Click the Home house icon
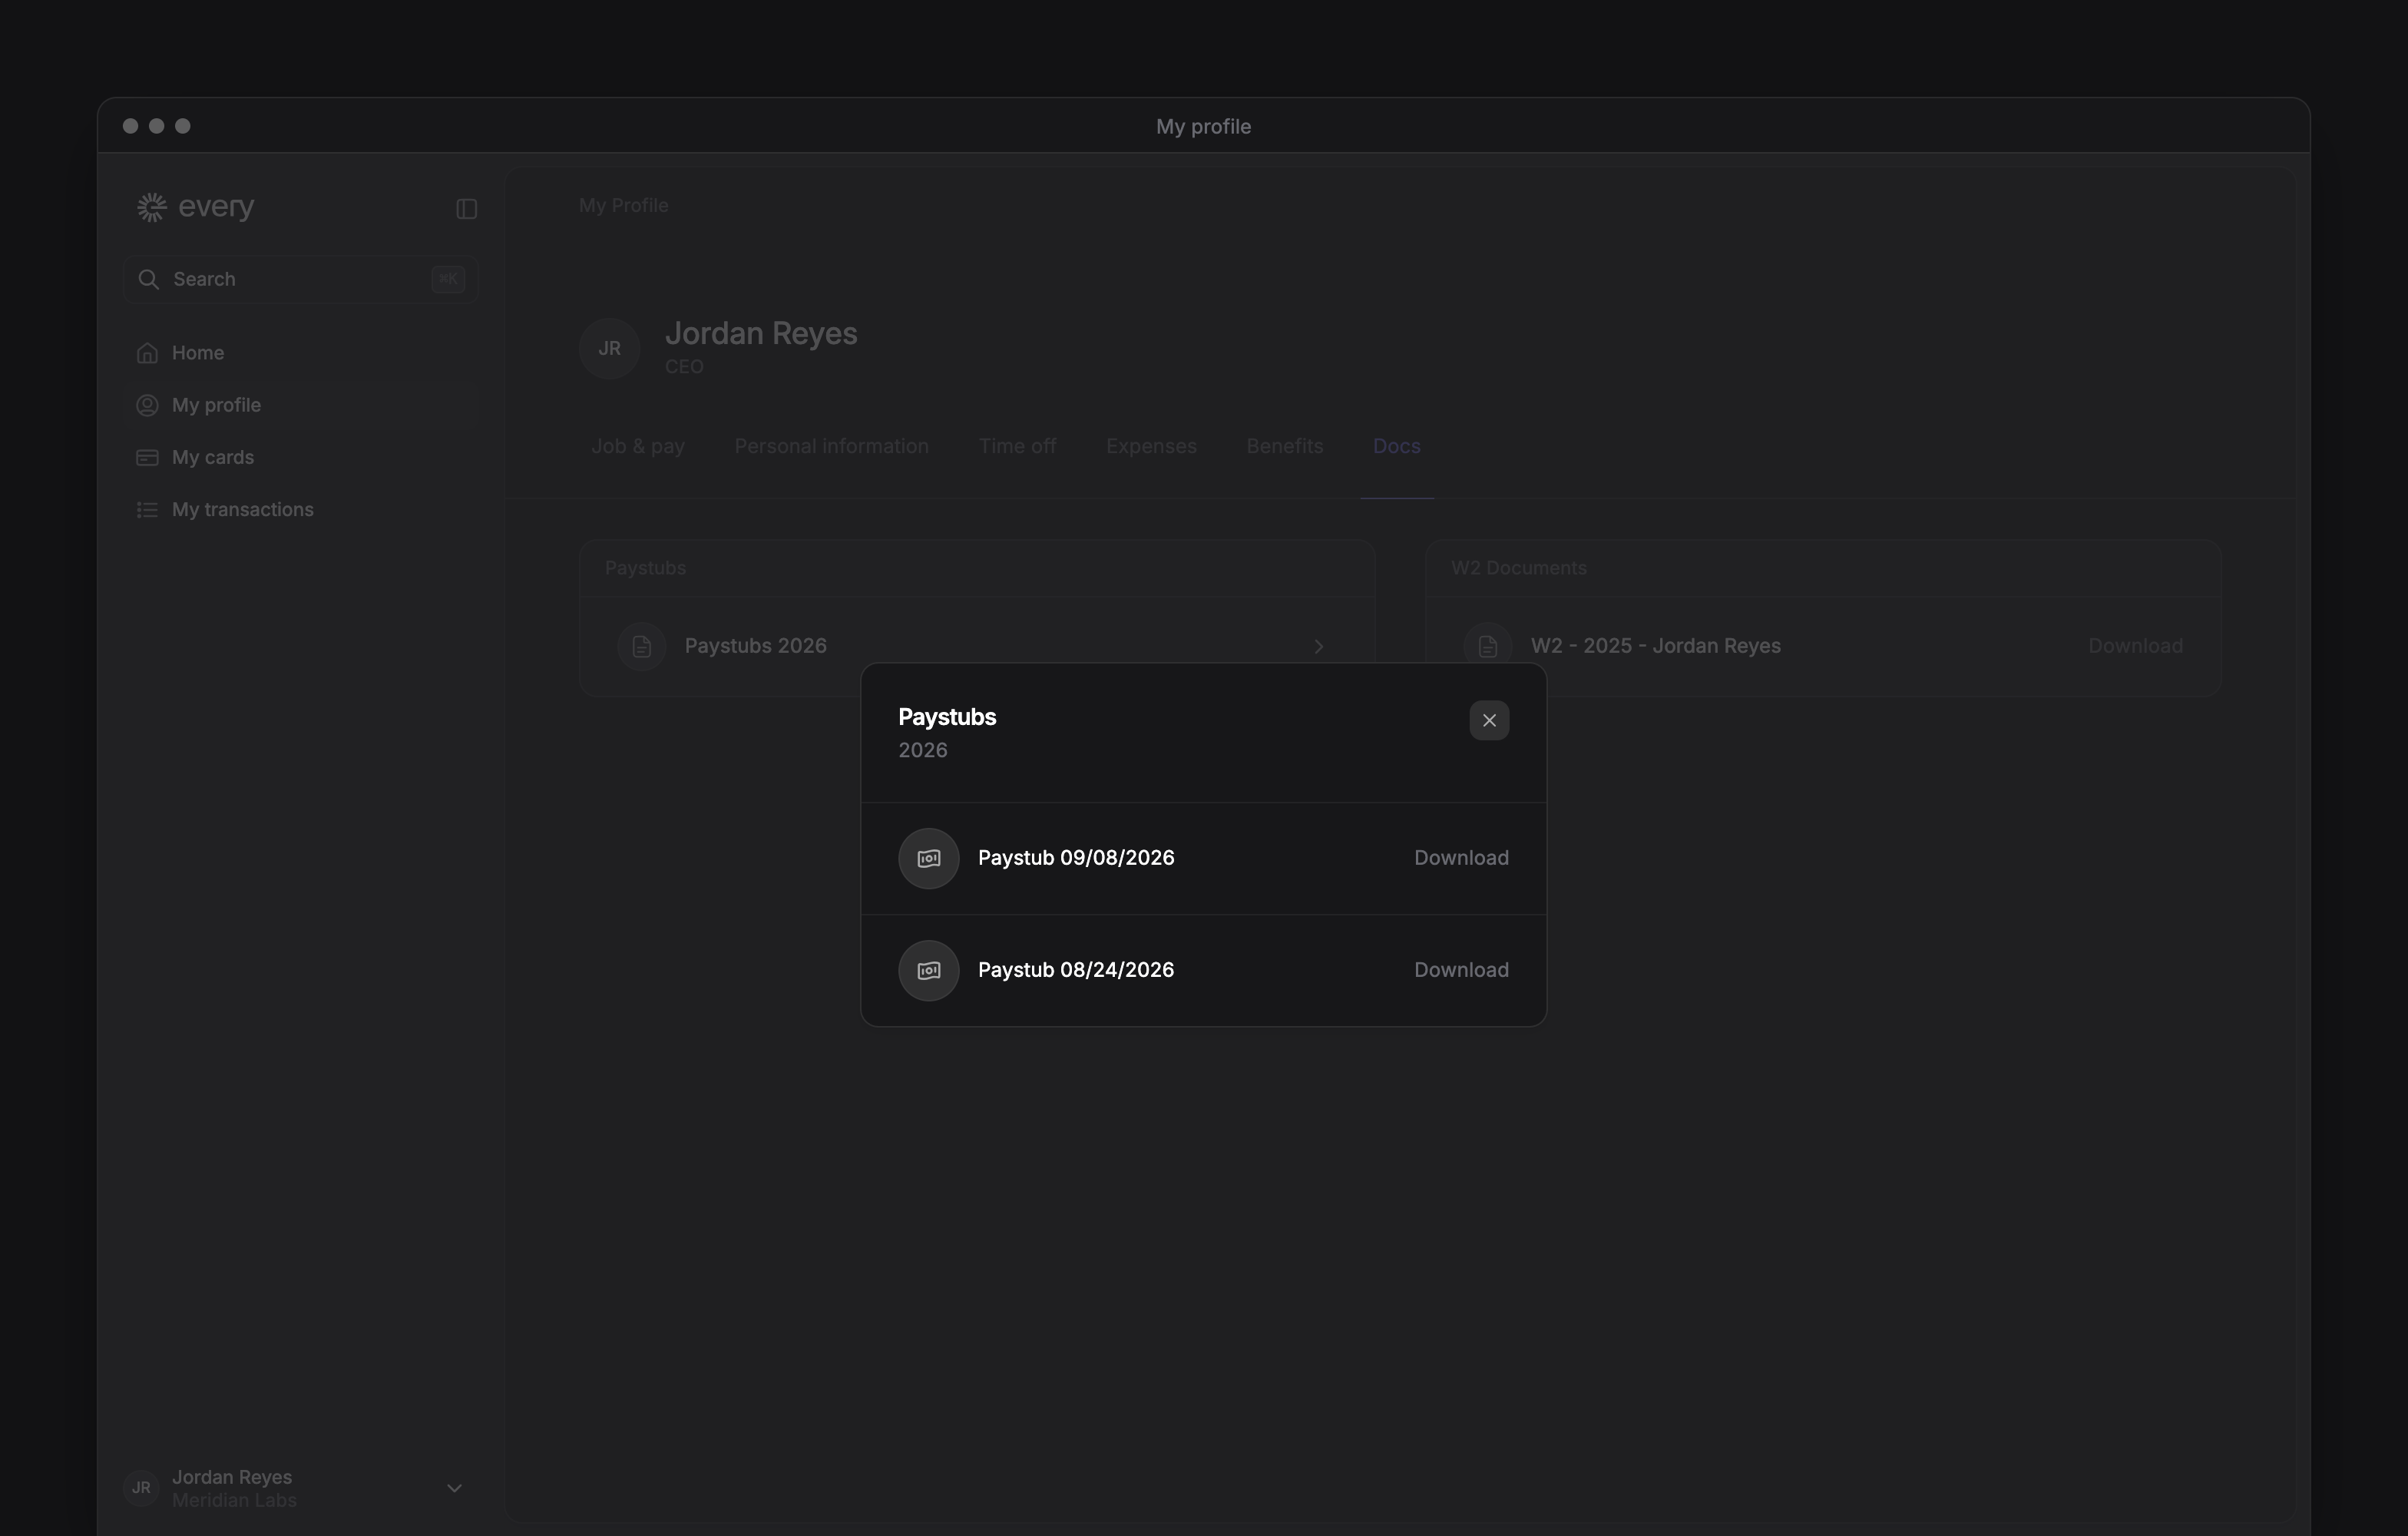This screenshot has width=2408, height=1536. coord(147,353)
